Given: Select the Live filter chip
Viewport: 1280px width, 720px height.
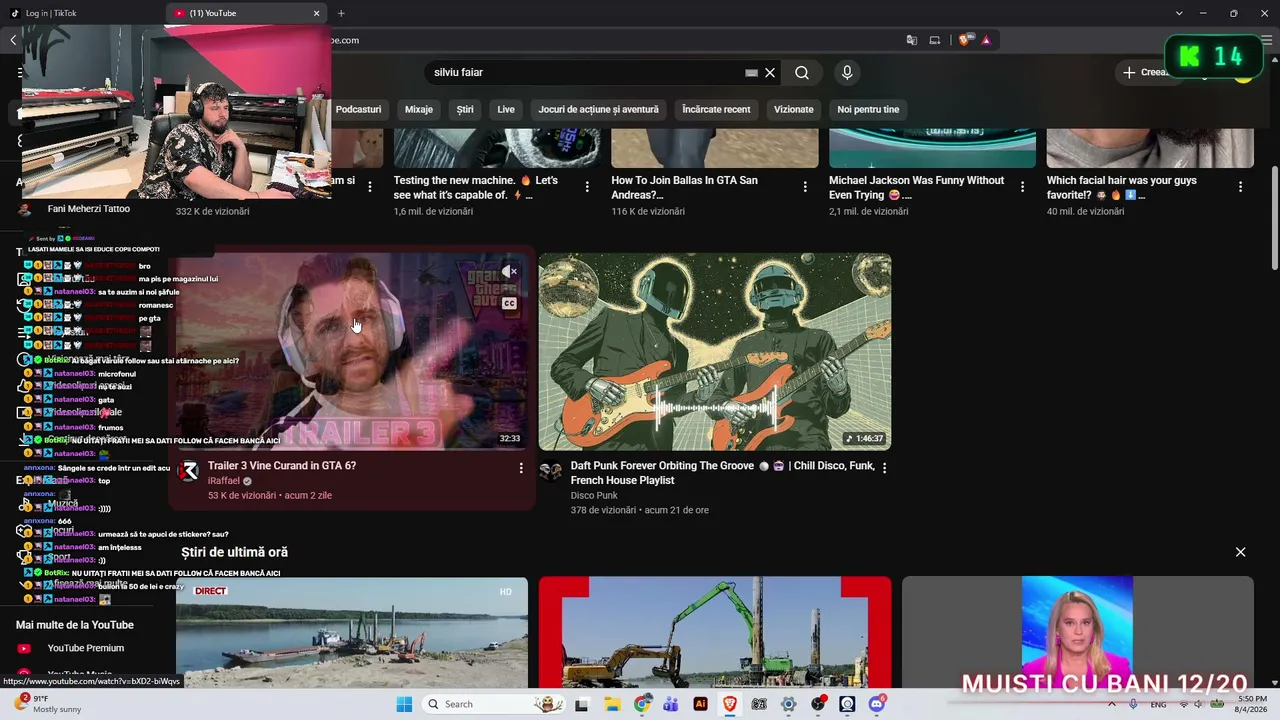Looking at the screenshot, I should 506,109.
